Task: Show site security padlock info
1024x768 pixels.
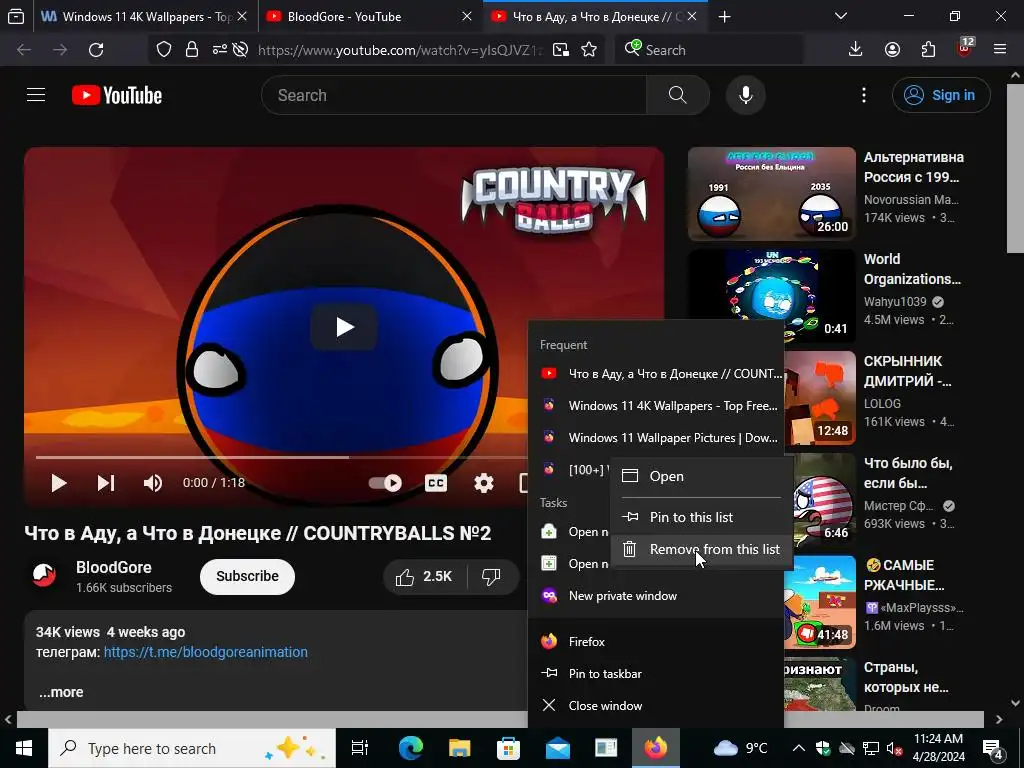Action: [191, 50]
